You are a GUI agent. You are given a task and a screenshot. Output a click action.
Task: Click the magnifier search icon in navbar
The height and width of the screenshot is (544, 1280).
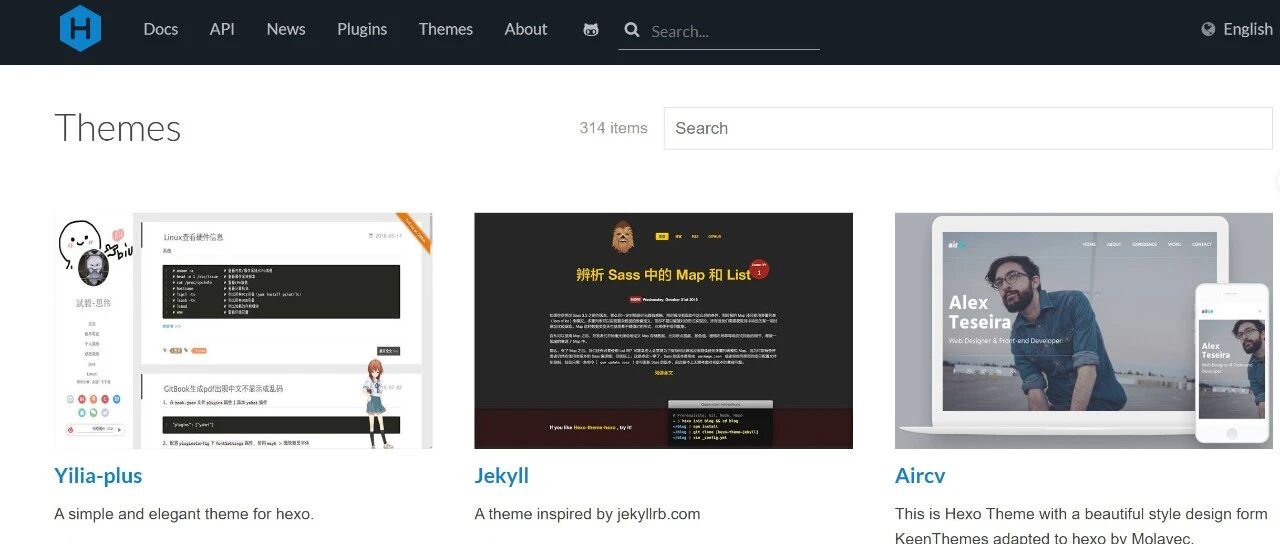click(632, 30)
